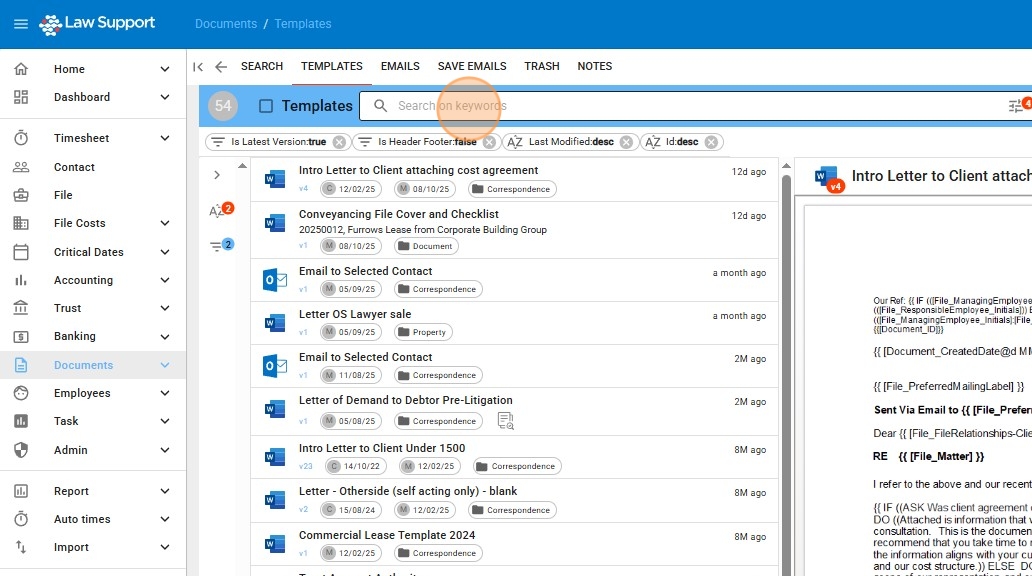The height and width of the screenshot is (576, 1032).
Task: Expand the Accounting sidebar section
Action: [x=165, y=280]
